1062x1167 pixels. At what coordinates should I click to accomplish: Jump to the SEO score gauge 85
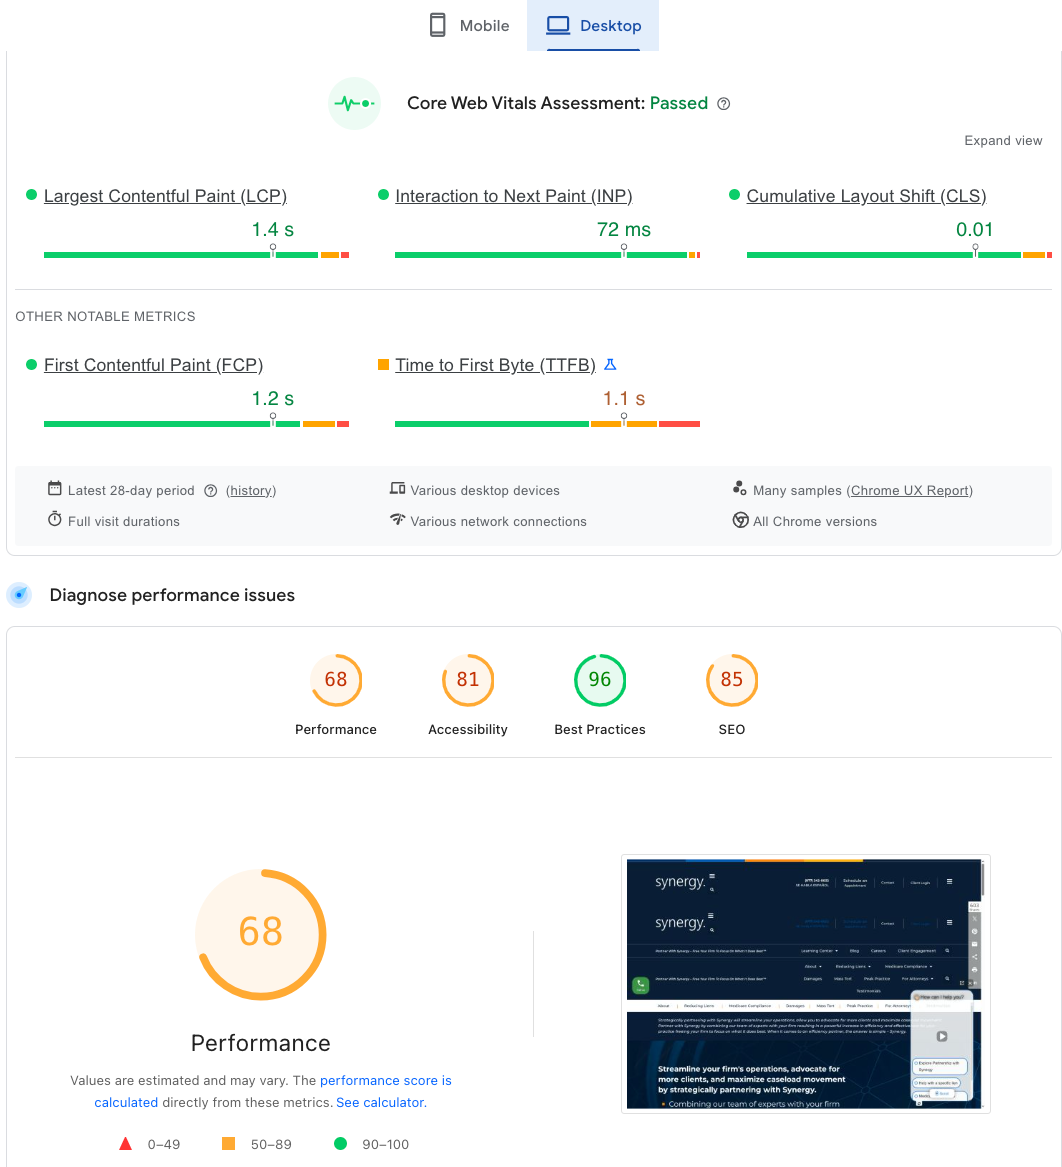tap(732, 680)
